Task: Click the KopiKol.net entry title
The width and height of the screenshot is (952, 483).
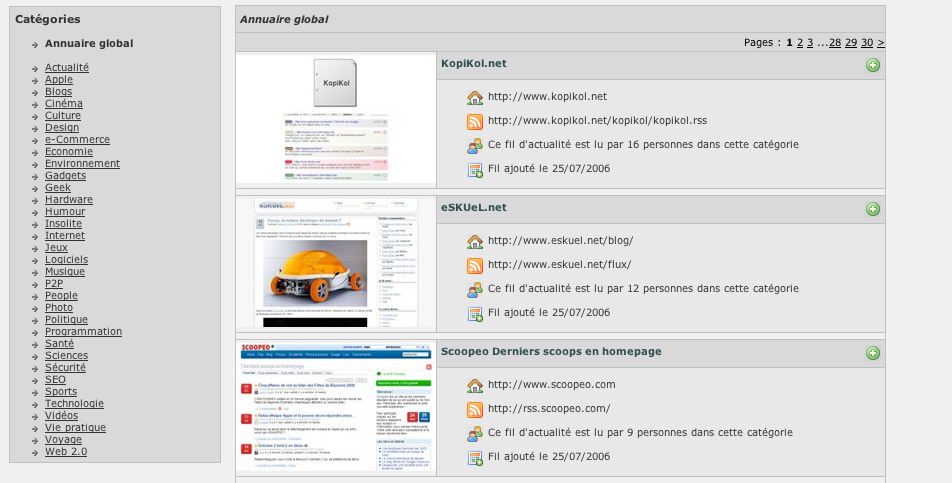Action: click(474, 64)
